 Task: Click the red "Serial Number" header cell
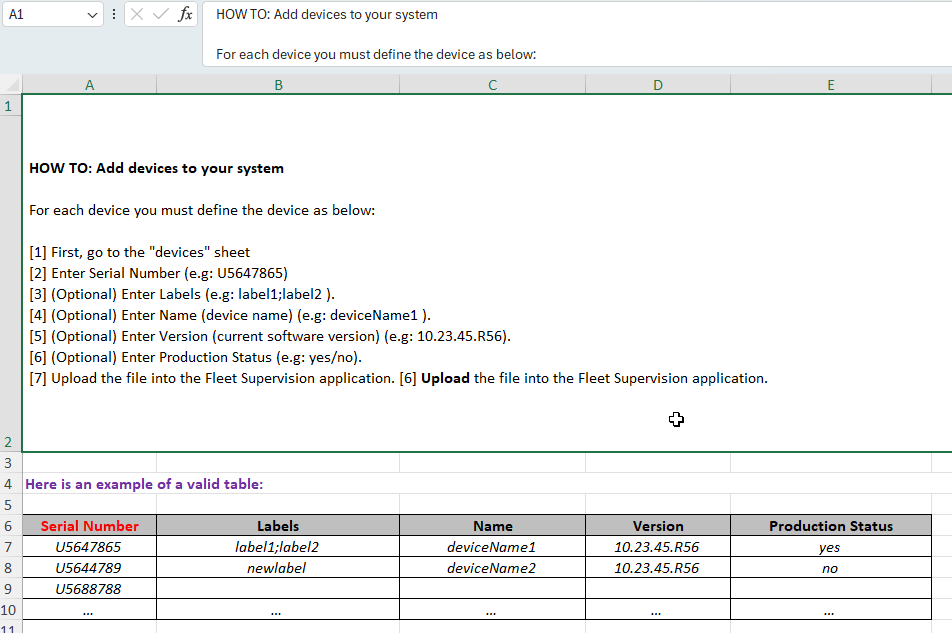89,526
